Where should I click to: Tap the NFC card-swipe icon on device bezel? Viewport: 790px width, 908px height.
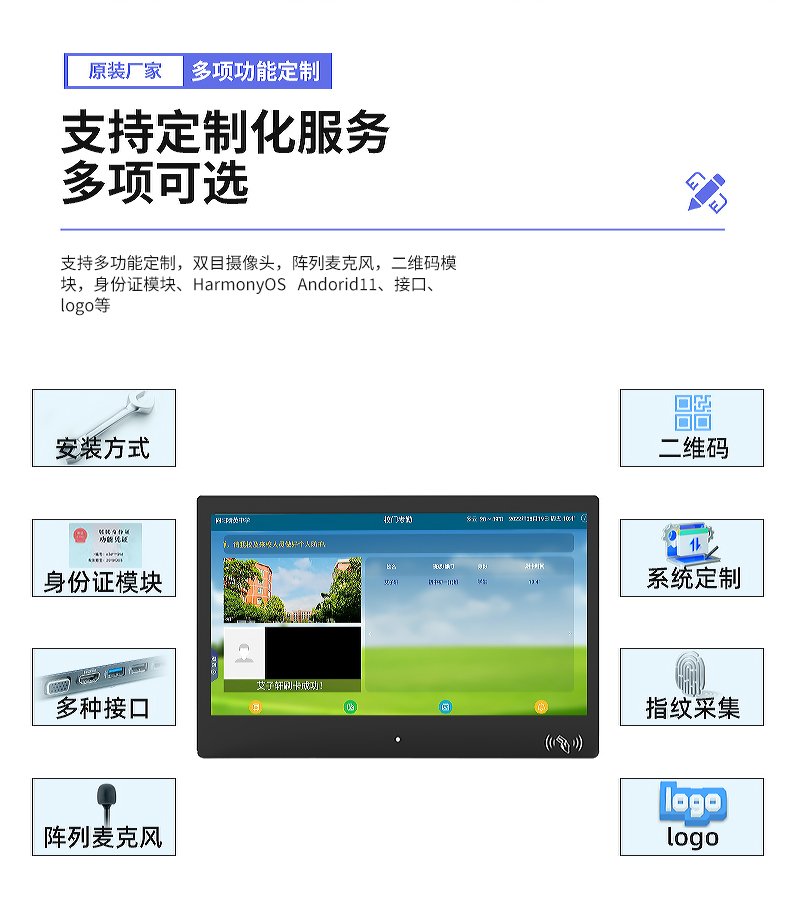click(x=563, y=743)
